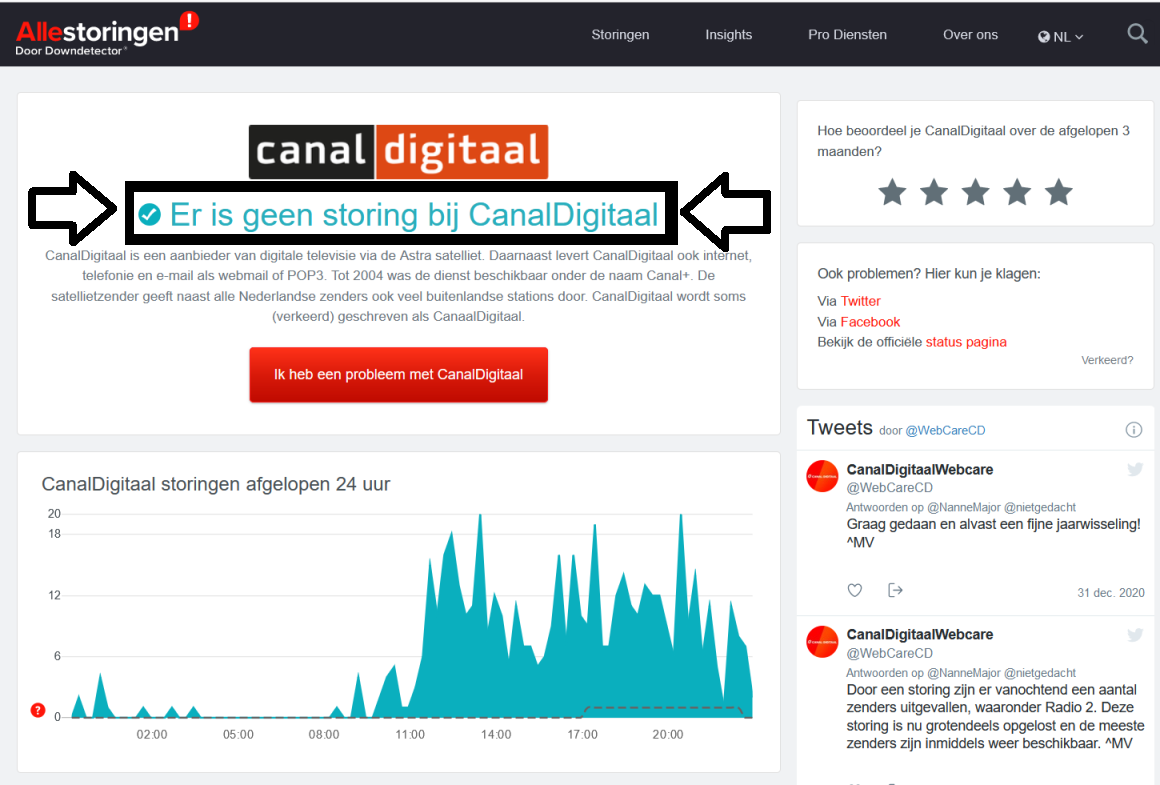This screenshot has height=785, width=1160.
Task: Click the 20:00 chart time label
Action: click(x=667, y=735)
